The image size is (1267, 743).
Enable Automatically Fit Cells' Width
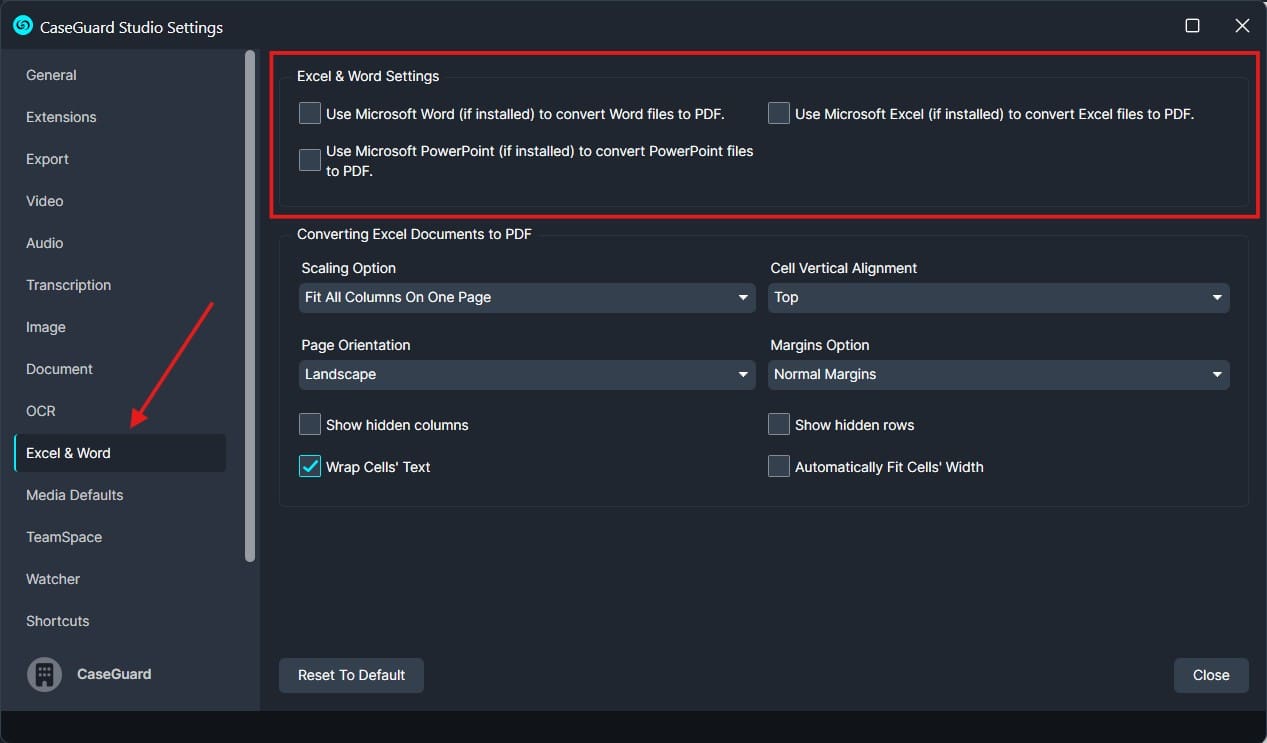779,467
